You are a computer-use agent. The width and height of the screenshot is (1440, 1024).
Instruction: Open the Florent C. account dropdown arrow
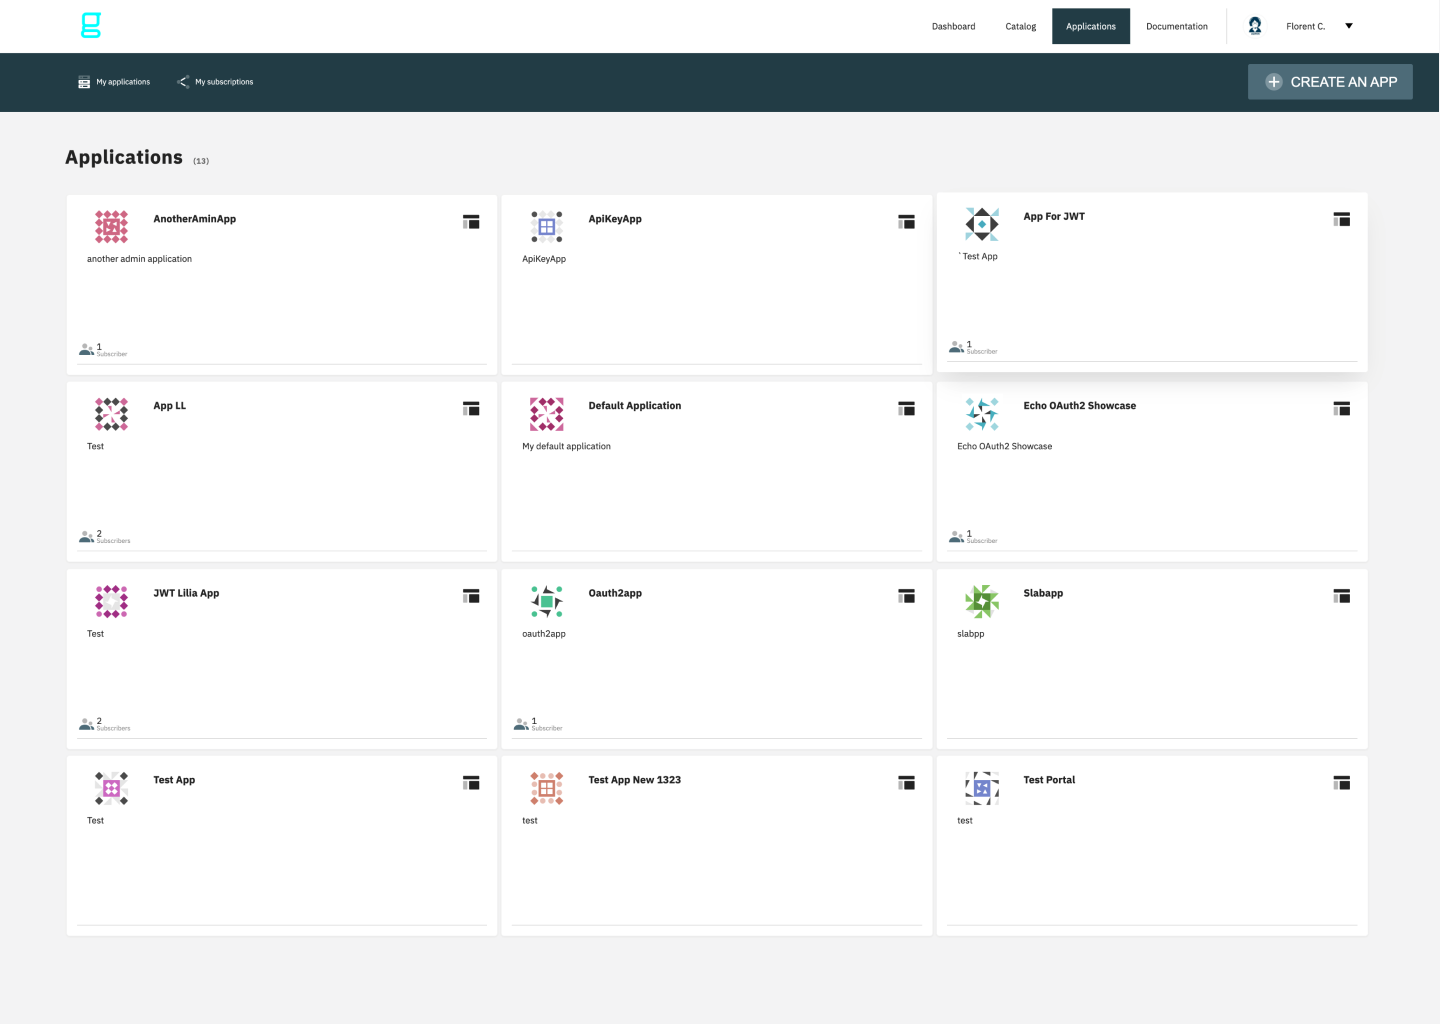(1349, 26)
